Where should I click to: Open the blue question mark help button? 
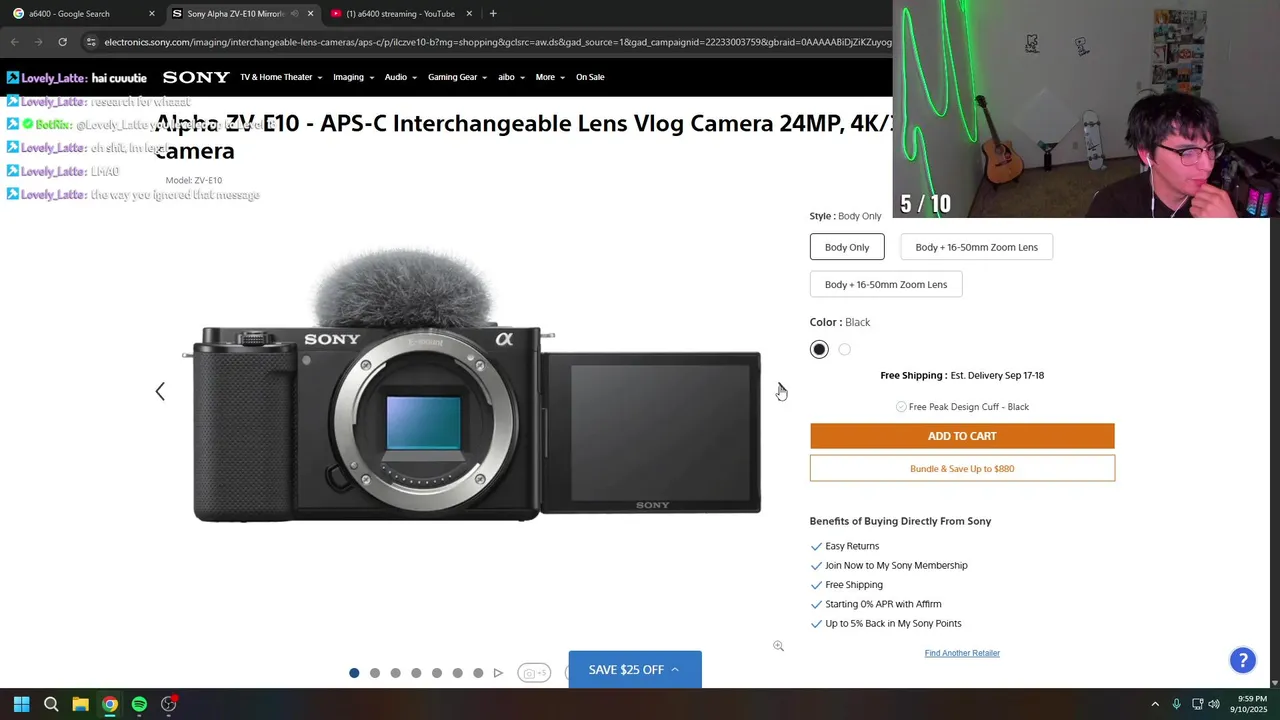point(1242,660)
